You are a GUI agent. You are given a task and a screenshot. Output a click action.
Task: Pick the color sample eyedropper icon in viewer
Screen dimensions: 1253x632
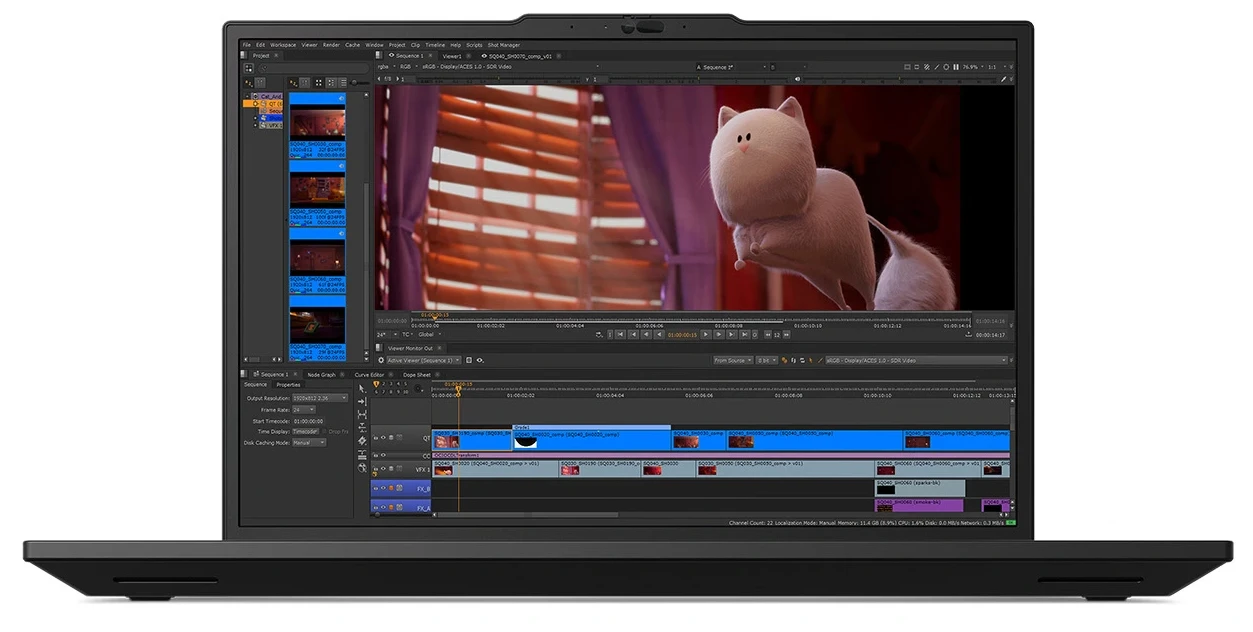[1004, 79]
